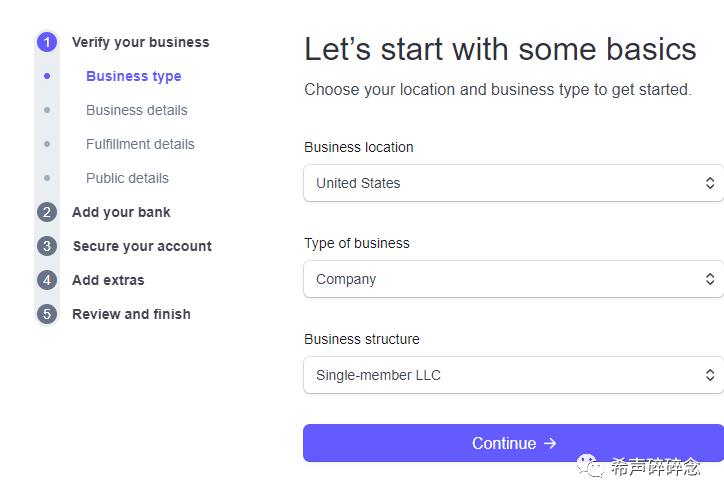Open the Secure your account section

pos(142,246)
